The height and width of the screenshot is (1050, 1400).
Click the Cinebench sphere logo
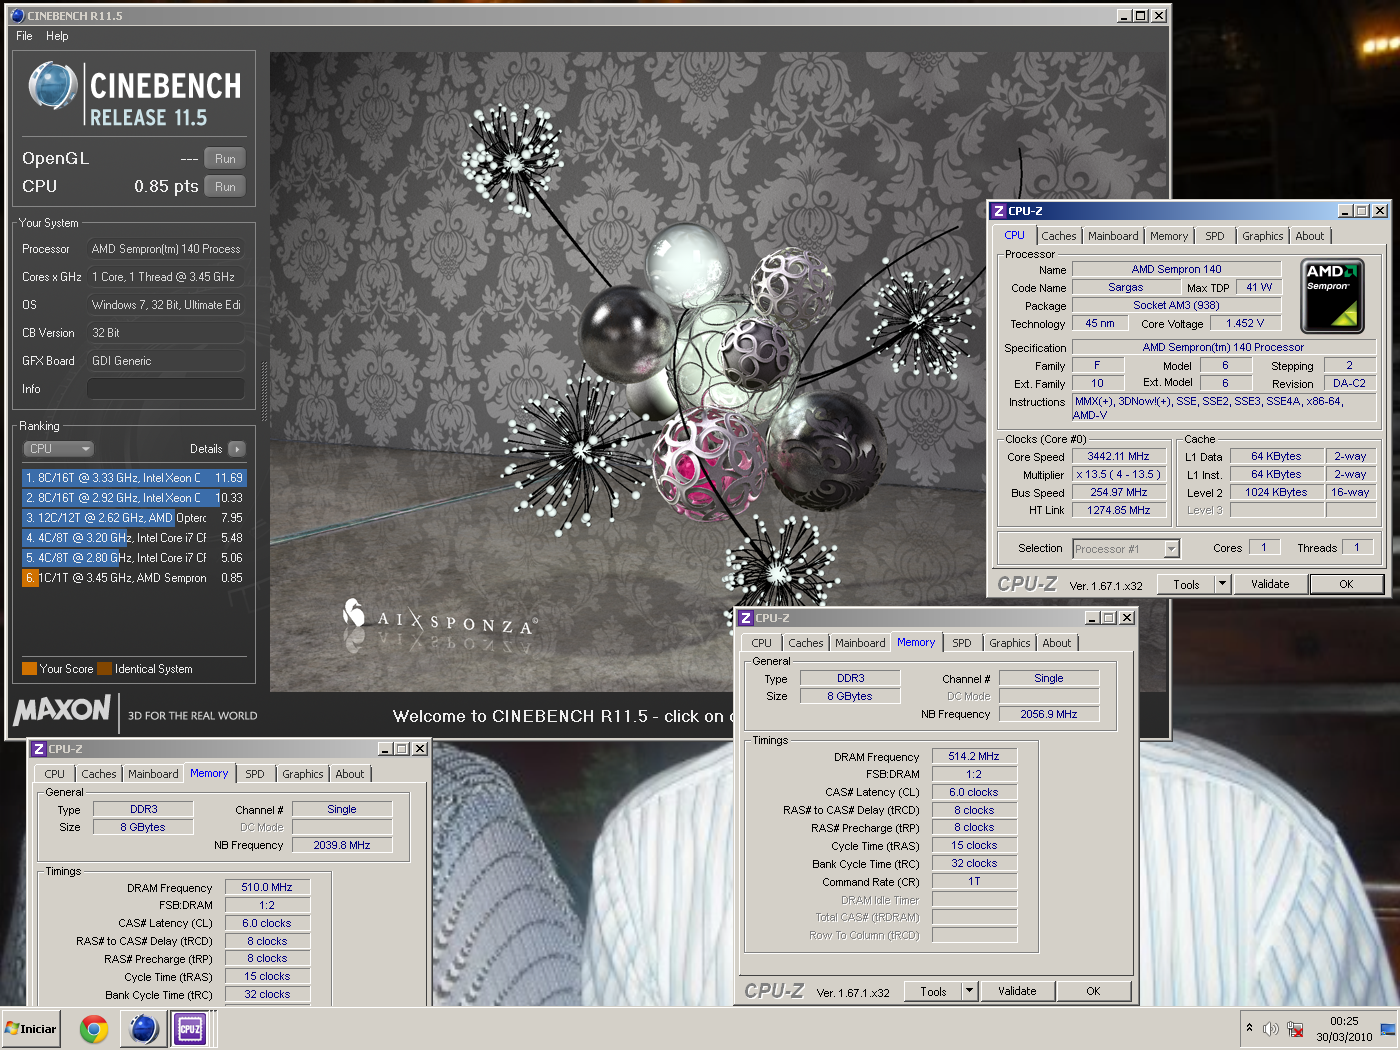coord(53,86)
